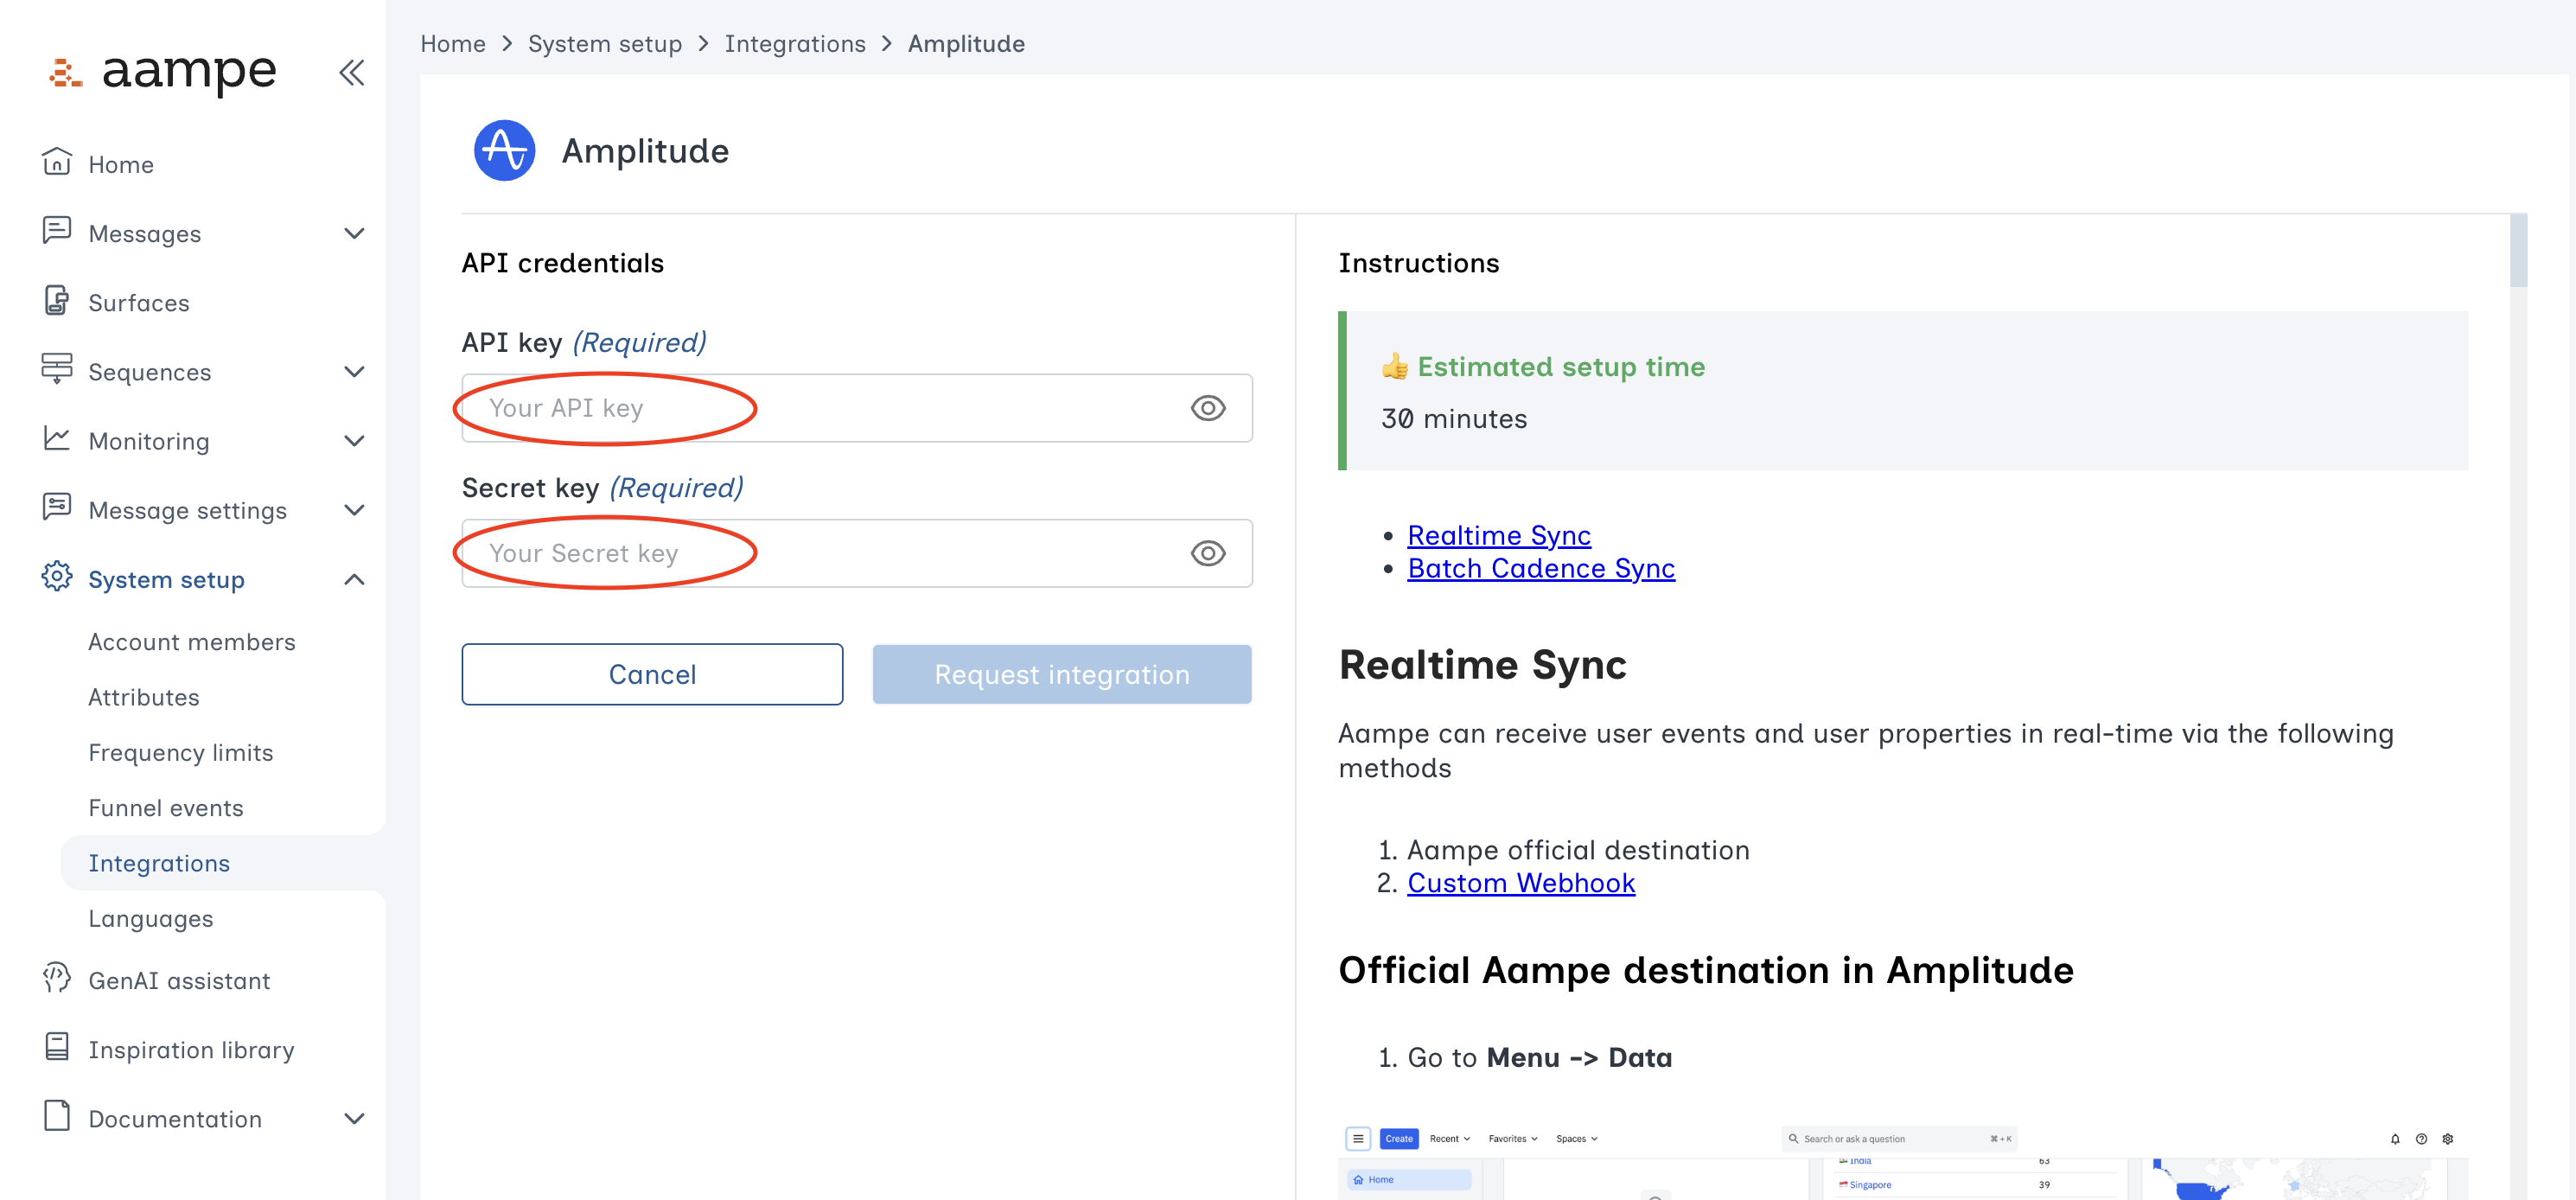Show the API key with eye icon
This screenshot has height=1200, width=2576.
[x=1207, y=408]
